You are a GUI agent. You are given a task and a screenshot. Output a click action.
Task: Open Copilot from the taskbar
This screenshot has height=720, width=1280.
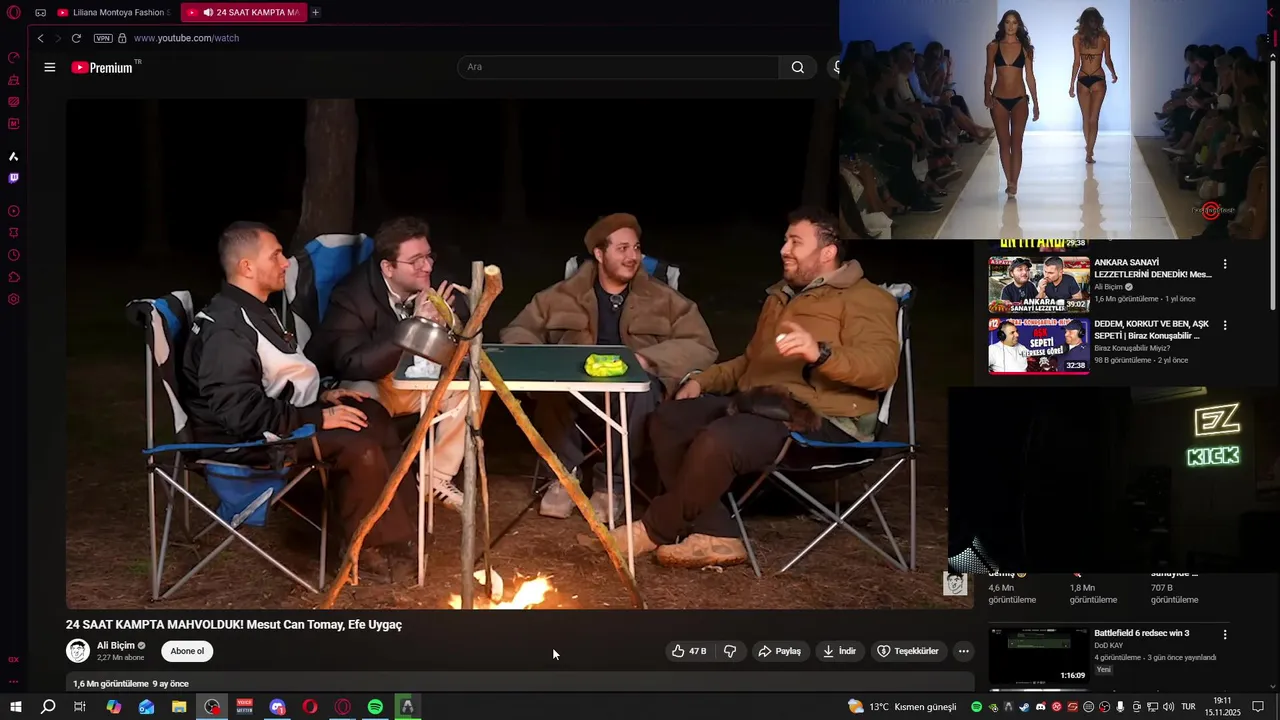point(114,707)
